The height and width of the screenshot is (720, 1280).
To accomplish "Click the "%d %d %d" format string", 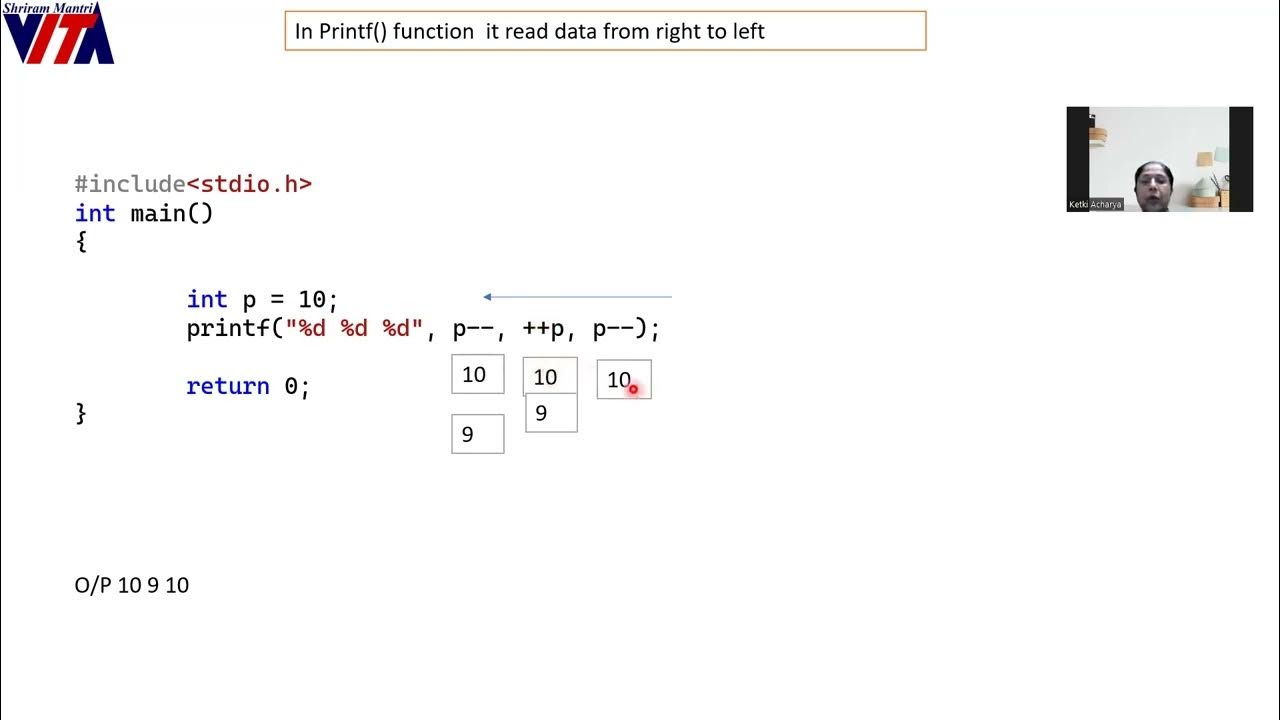I will pyautogui.click(x=355, y=328).
